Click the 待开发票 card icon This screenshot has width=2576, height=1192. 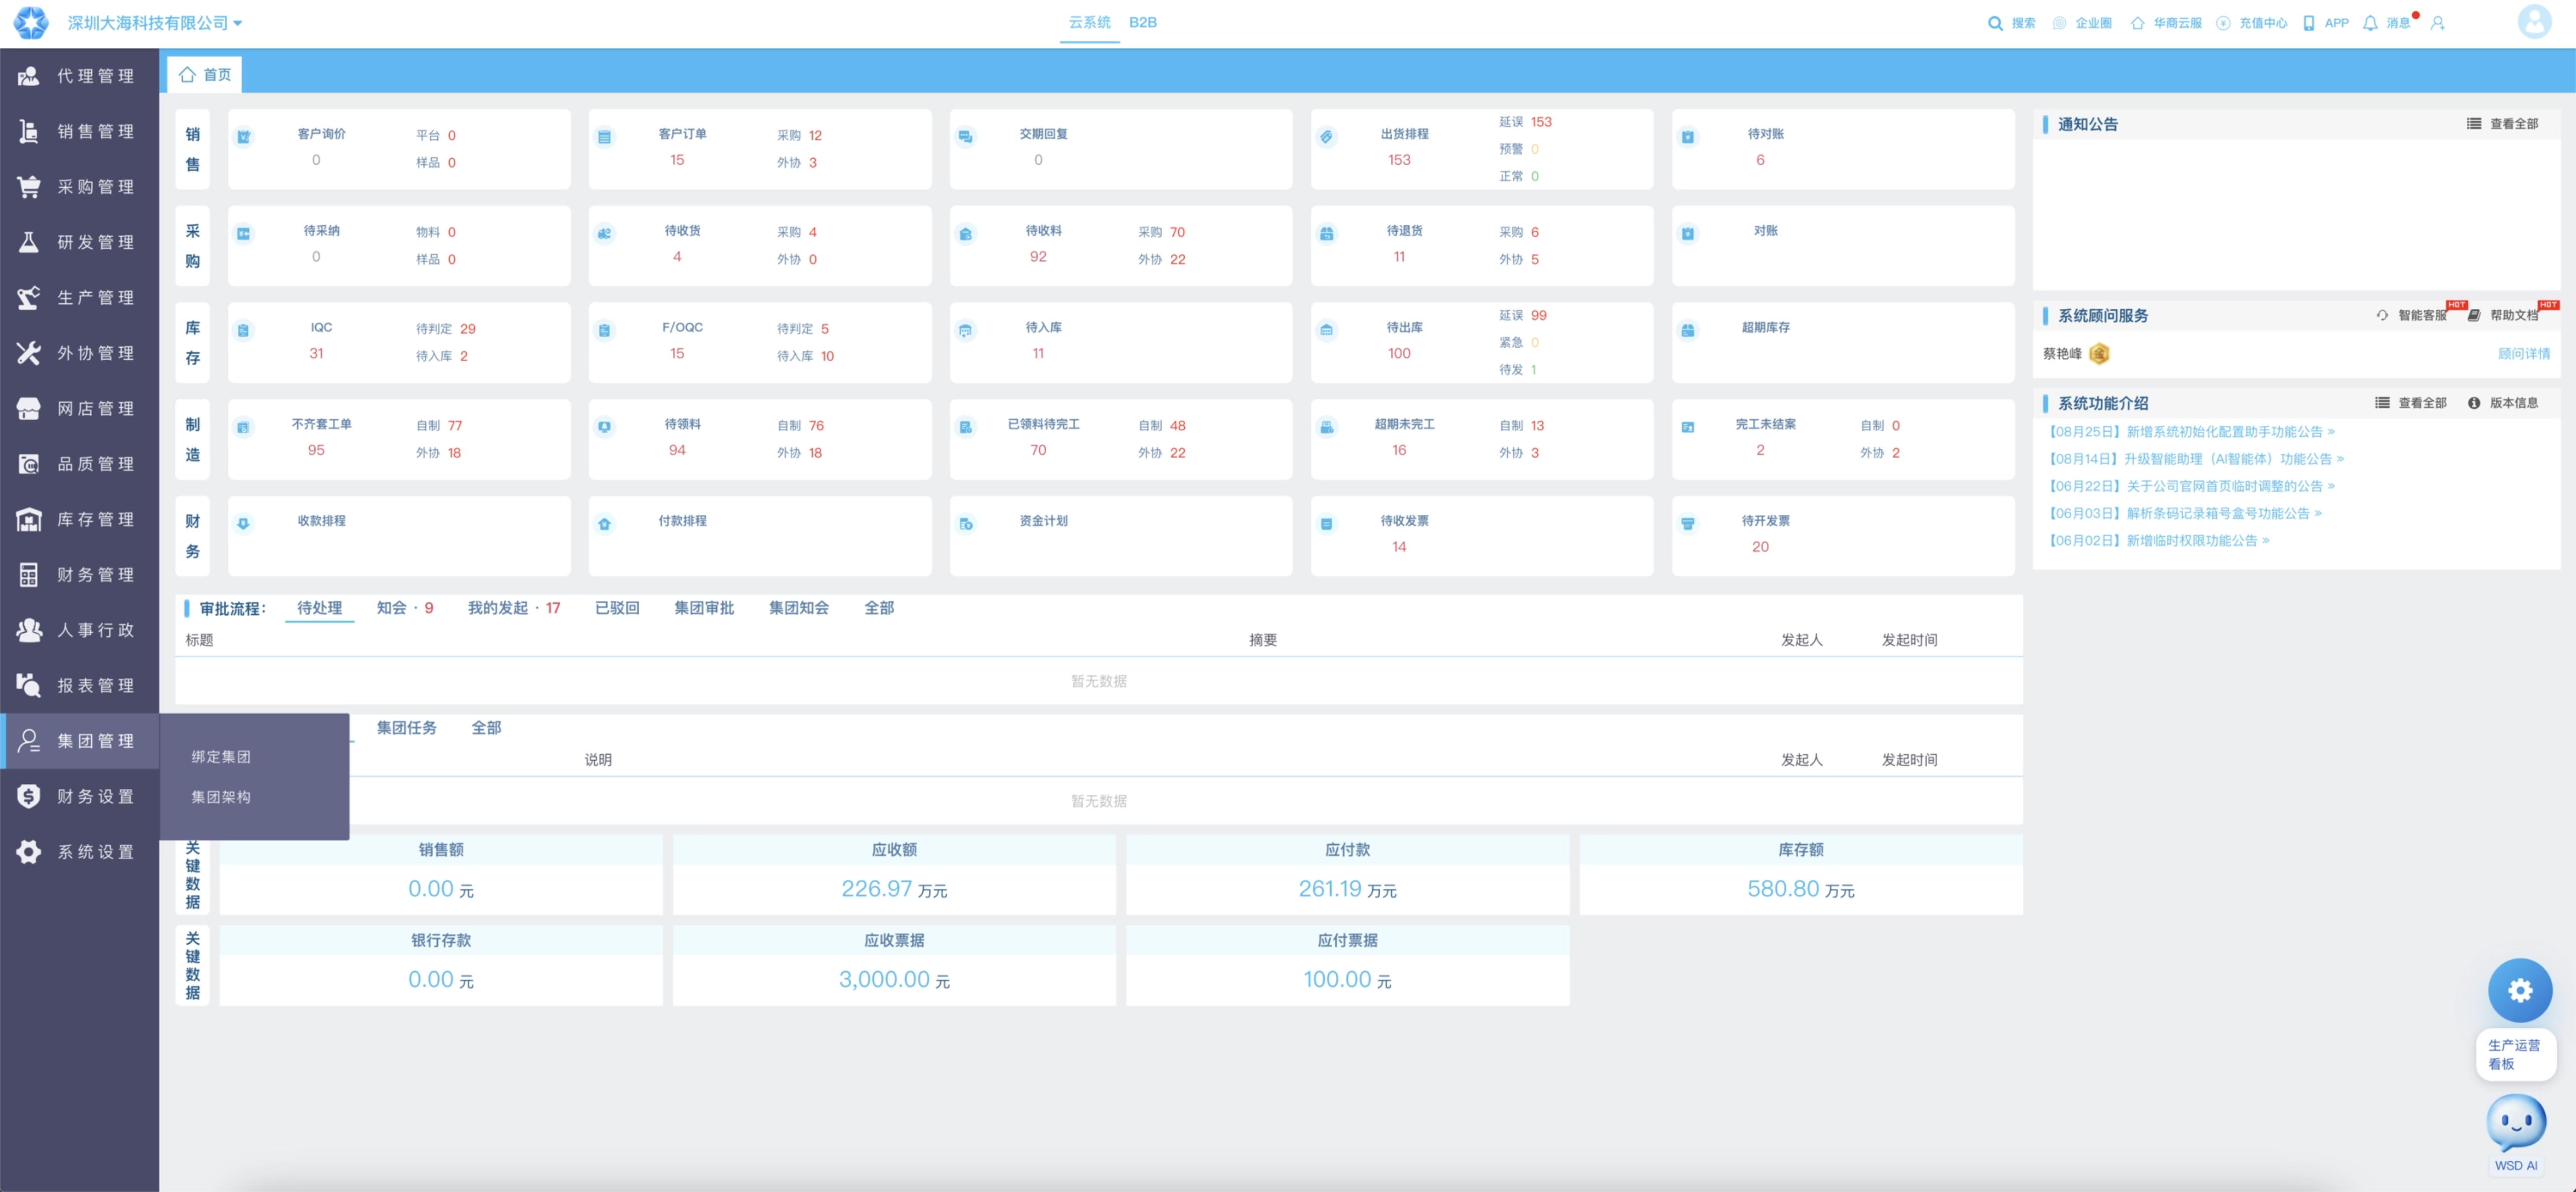(x=1687, y=524)
